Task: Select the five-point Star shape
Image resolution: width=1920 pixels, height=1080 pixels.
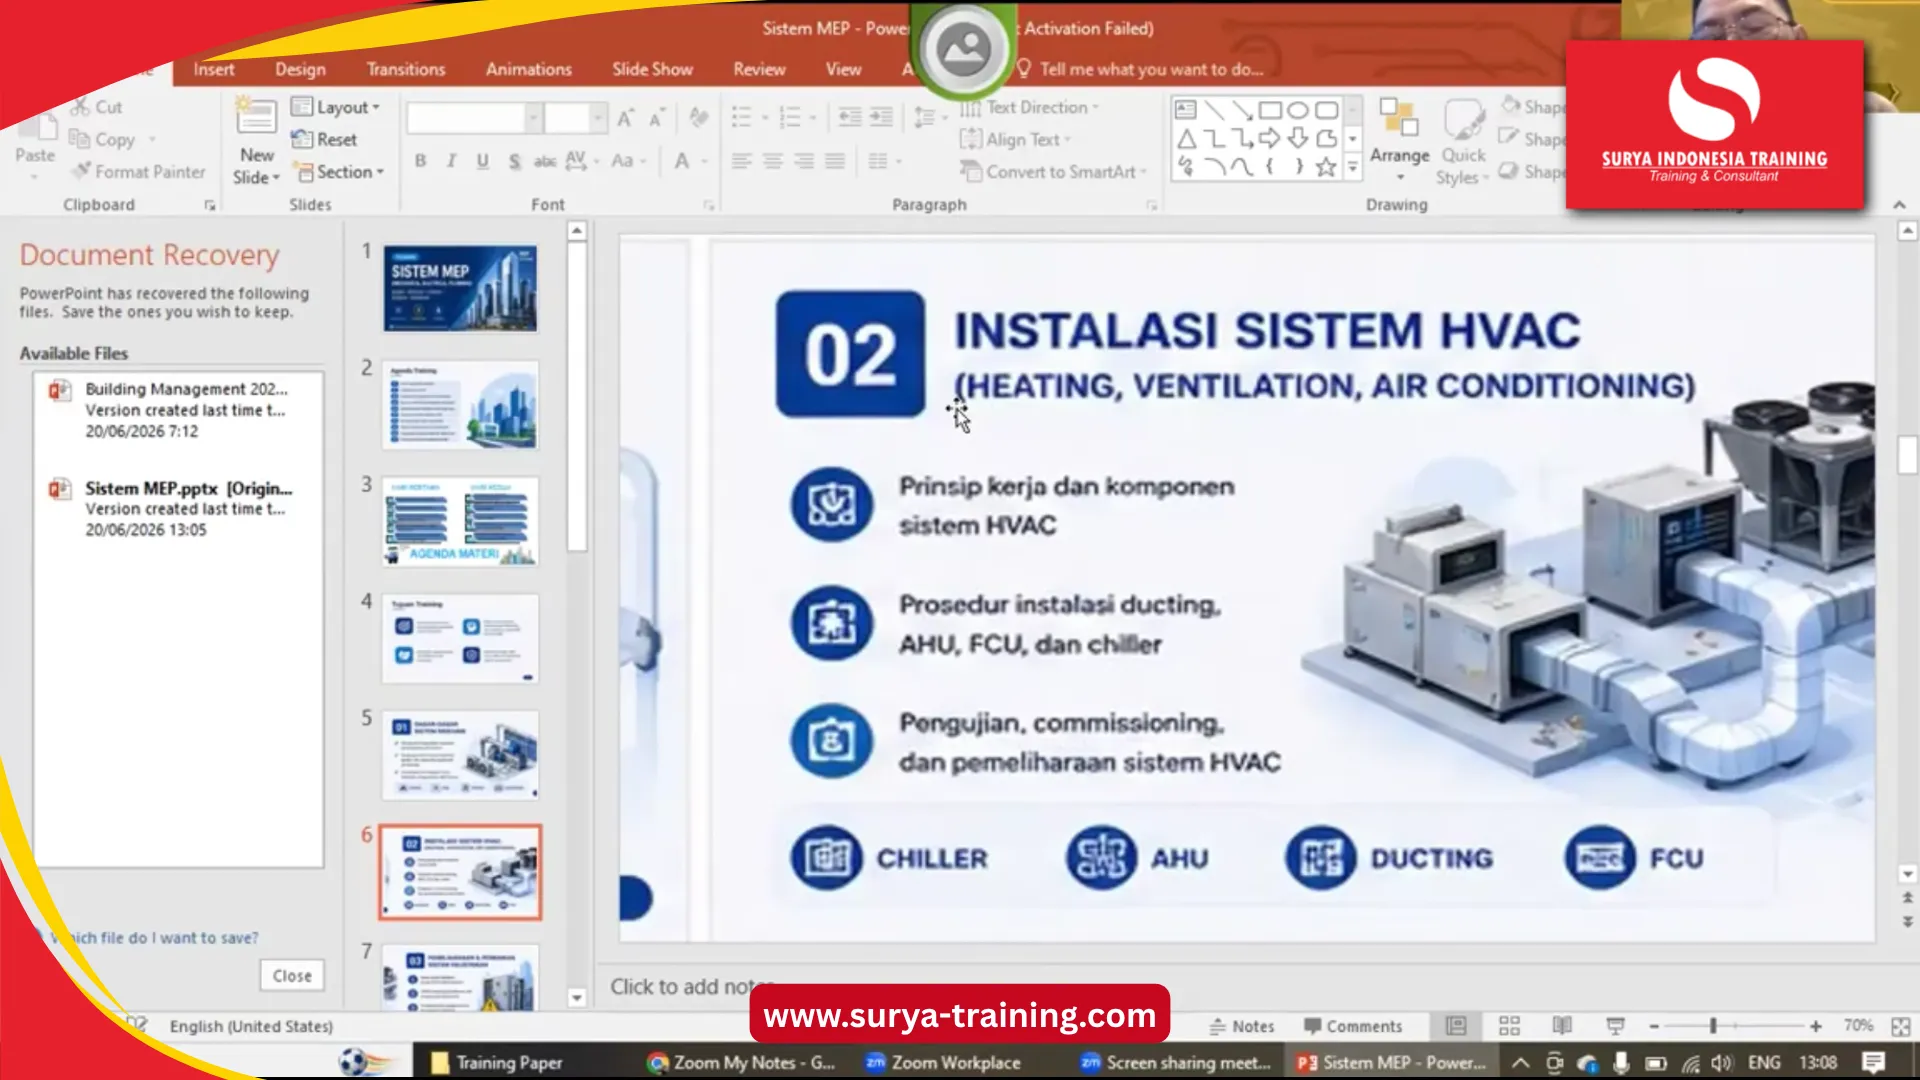Action: [1326, 168]
